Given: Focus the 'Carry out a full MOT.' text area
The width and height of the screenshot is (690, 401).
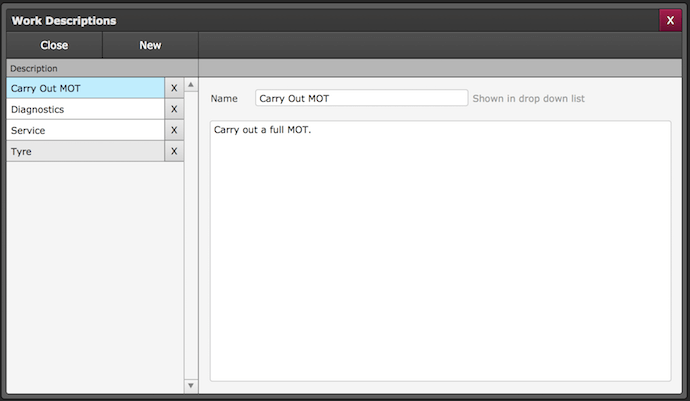Looking at the screenshot, I should coord(440,250).
